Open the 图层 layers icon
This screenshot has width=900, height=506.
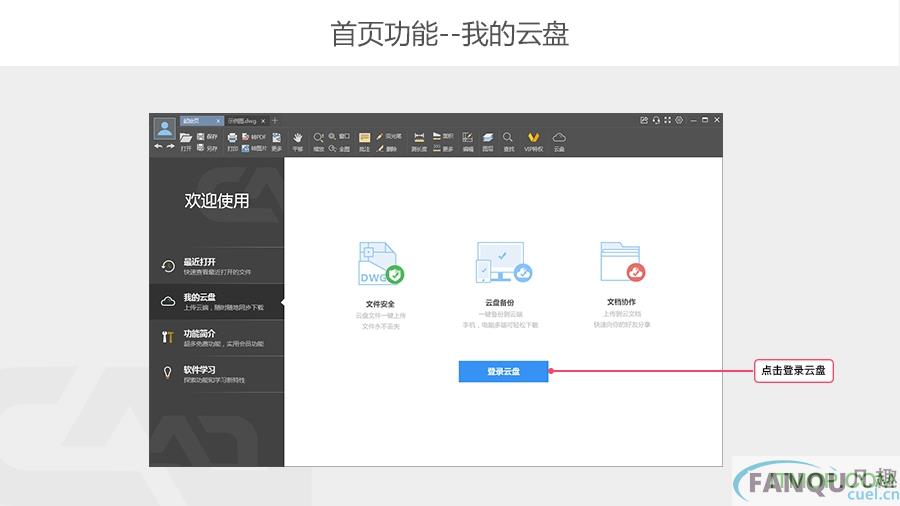488,138
